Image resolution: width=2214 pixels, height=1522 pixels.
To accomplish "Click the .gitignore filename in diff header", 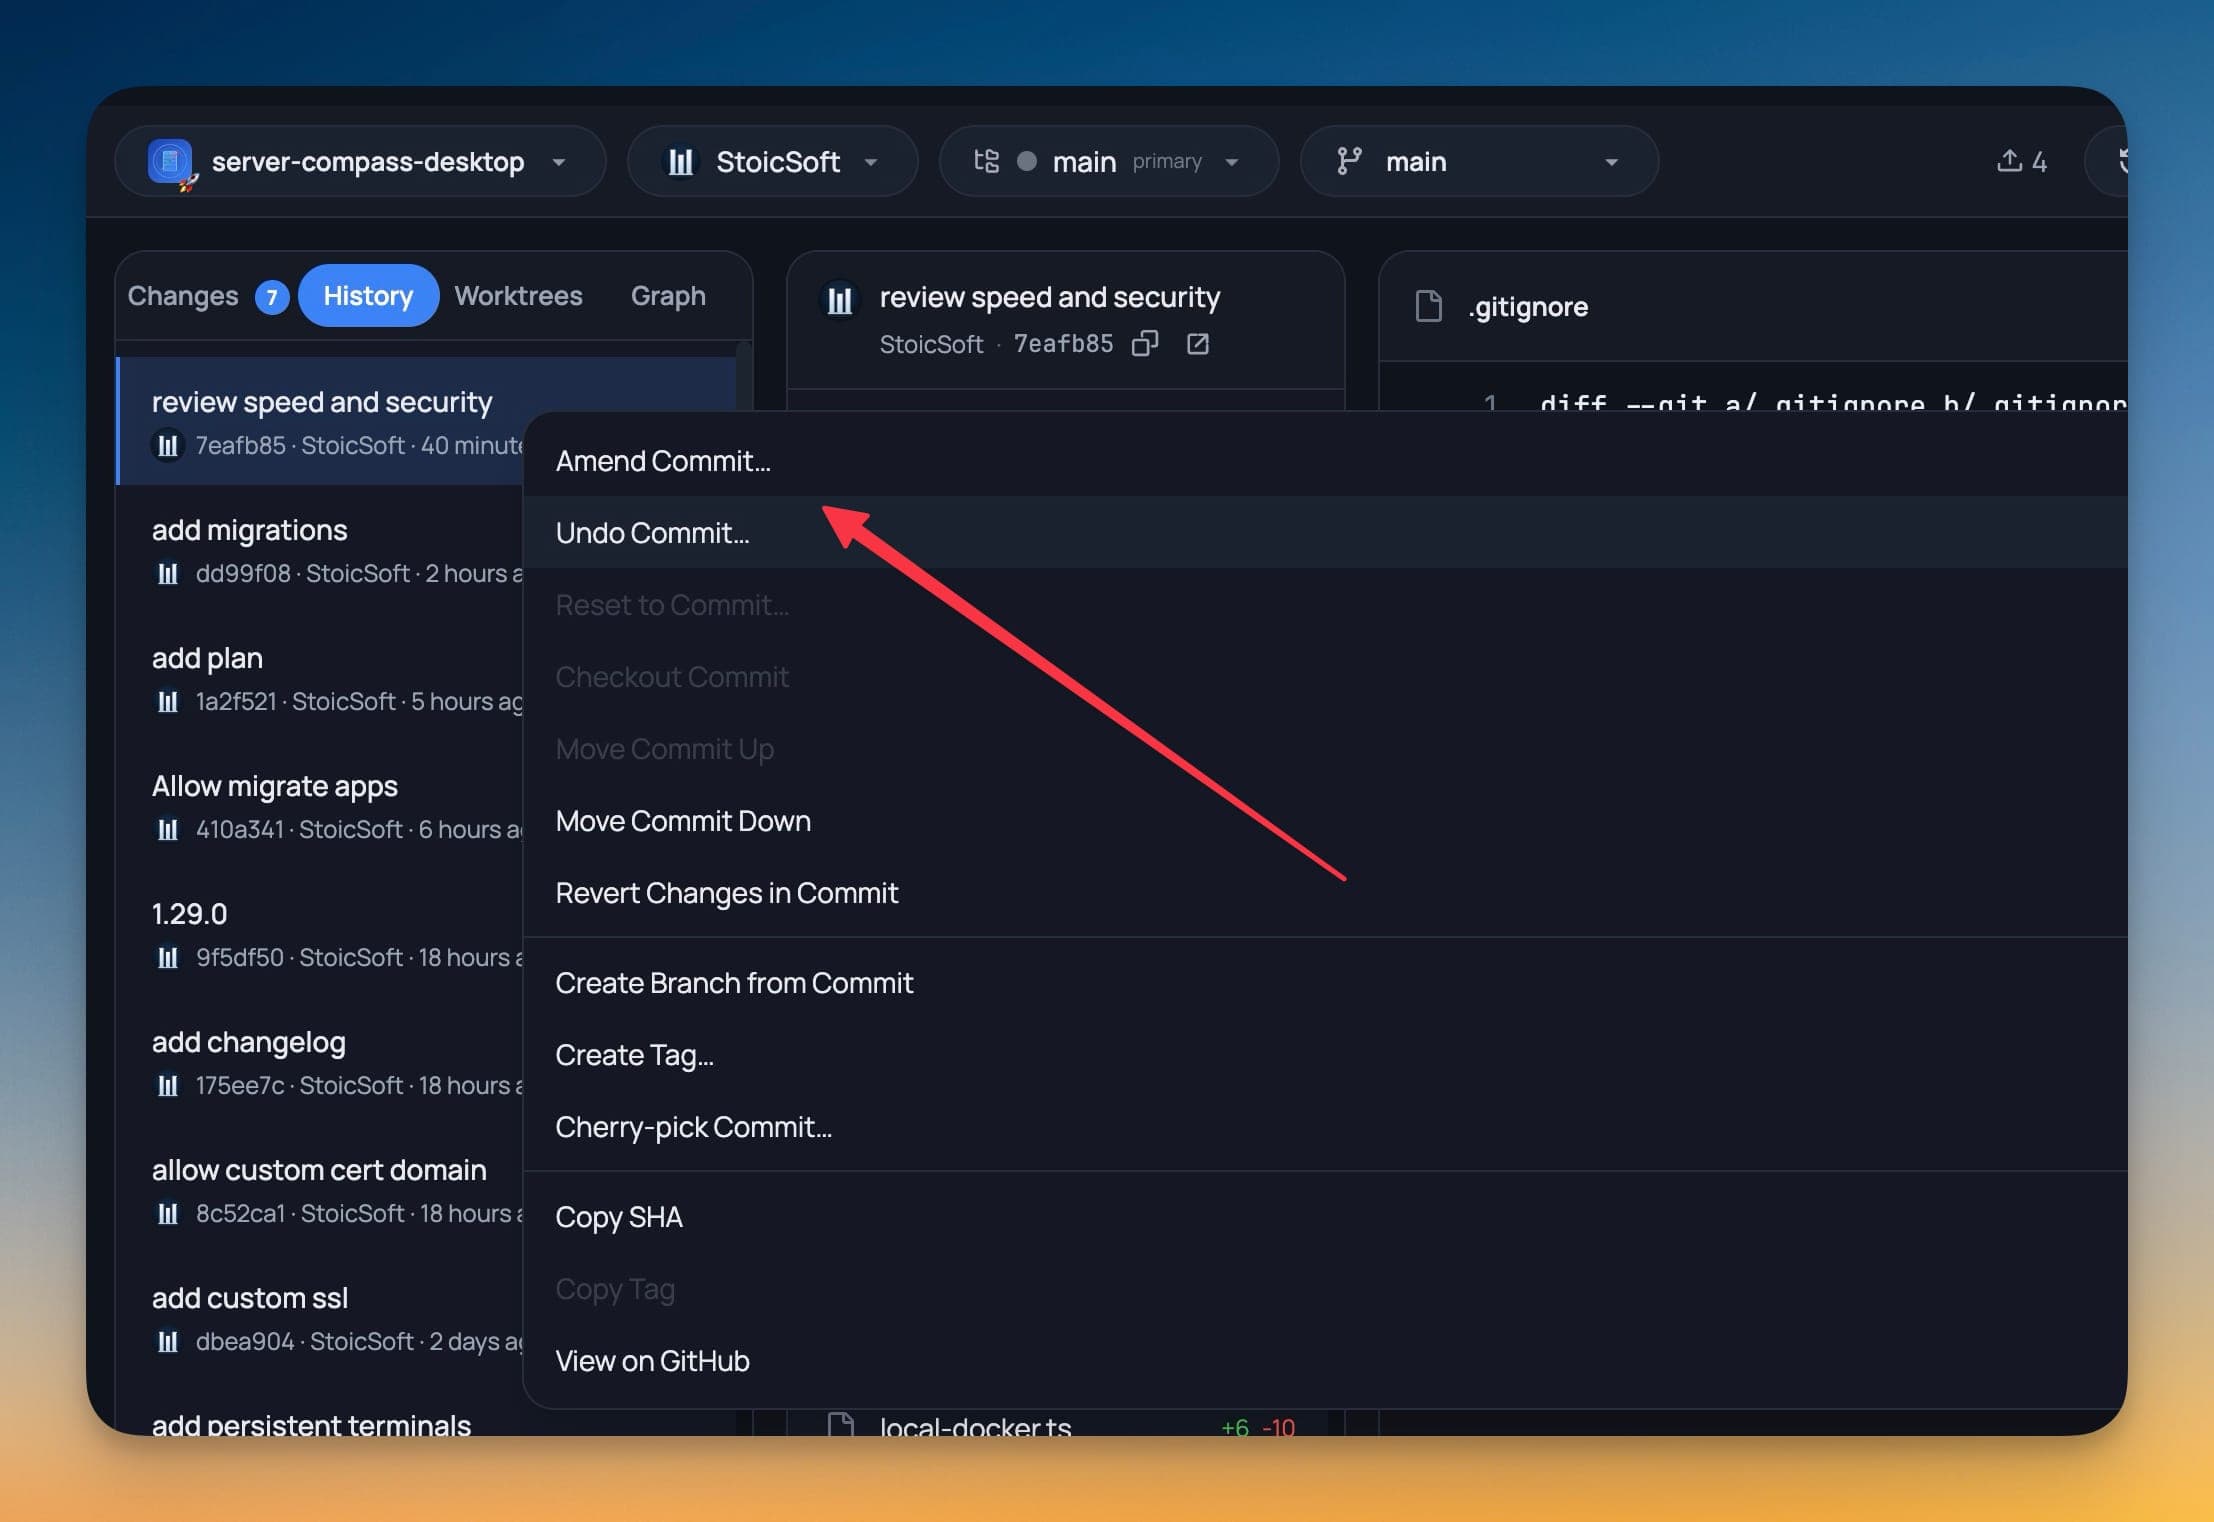I will tap(1528, 306).
